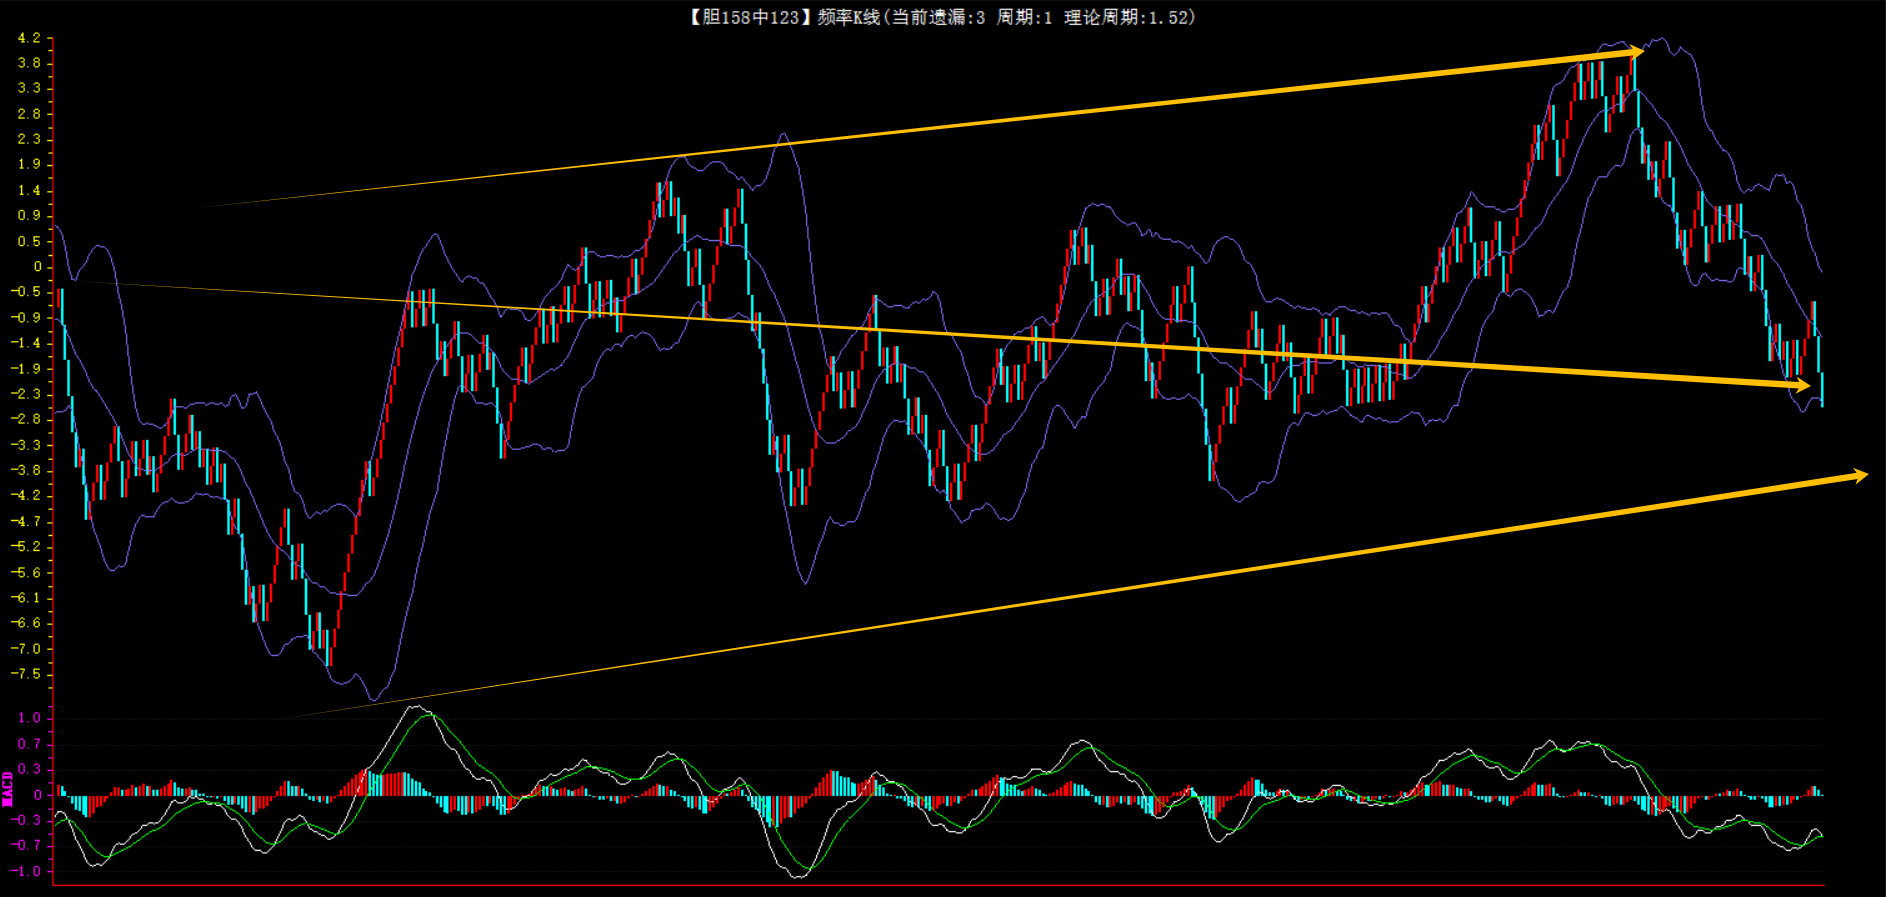Click the magenta MACD indicator label
This screenshot has height=897, width=1886.
[x=8, y=789]
